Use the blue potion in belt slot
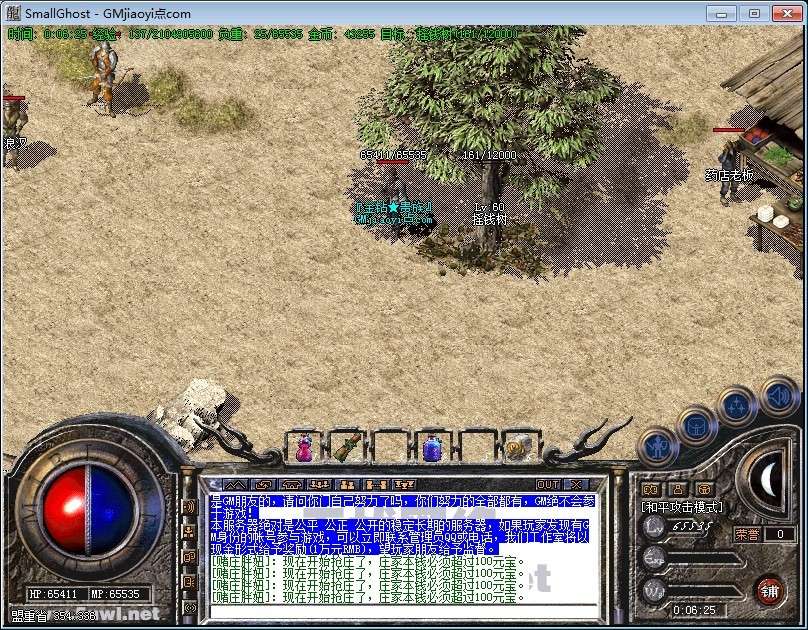This screenshot has width=808, height=630. pyautogui.click(x=432, y=449)
